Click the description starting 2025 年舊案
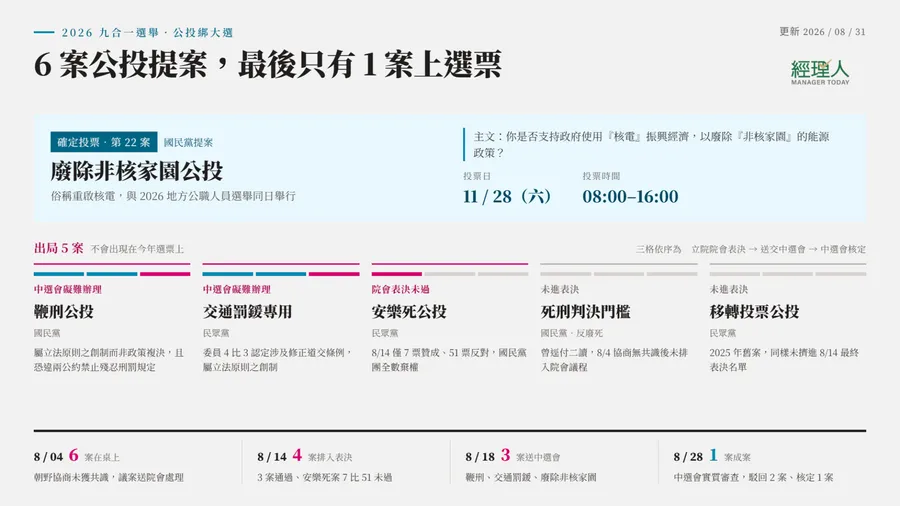 (x=784, y=360)
